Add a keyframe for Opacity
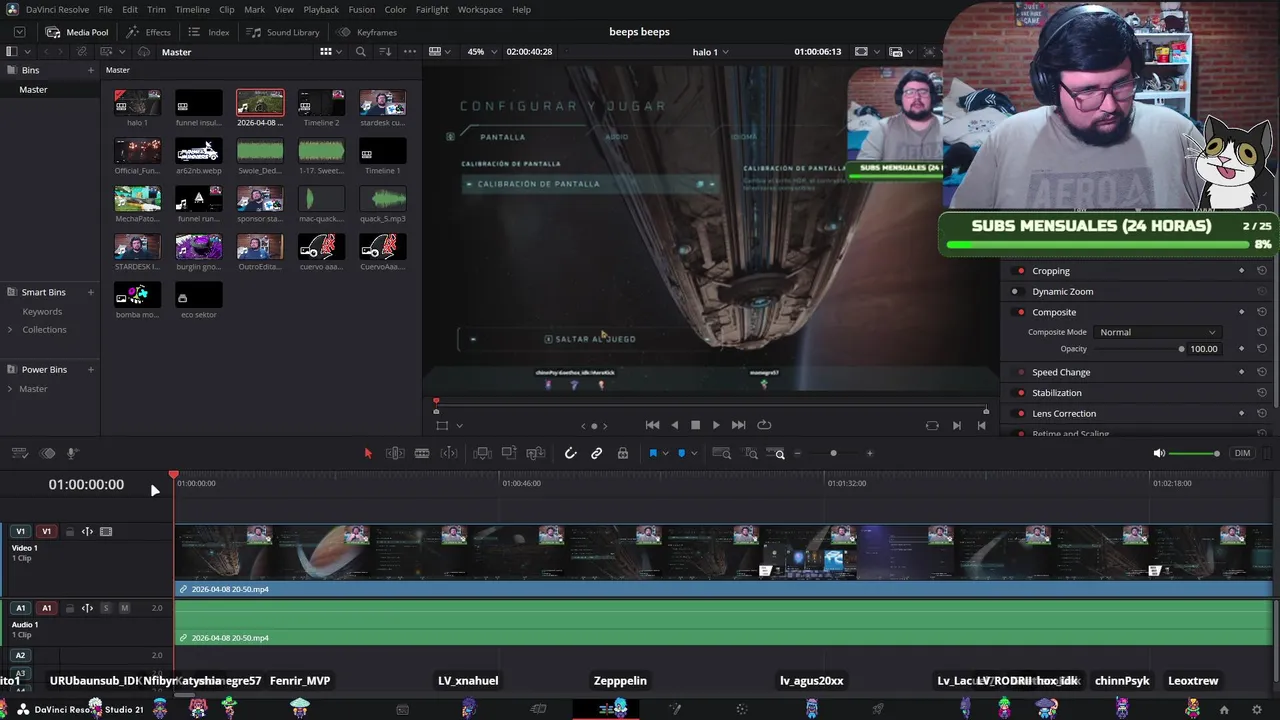 (1242, 349)
